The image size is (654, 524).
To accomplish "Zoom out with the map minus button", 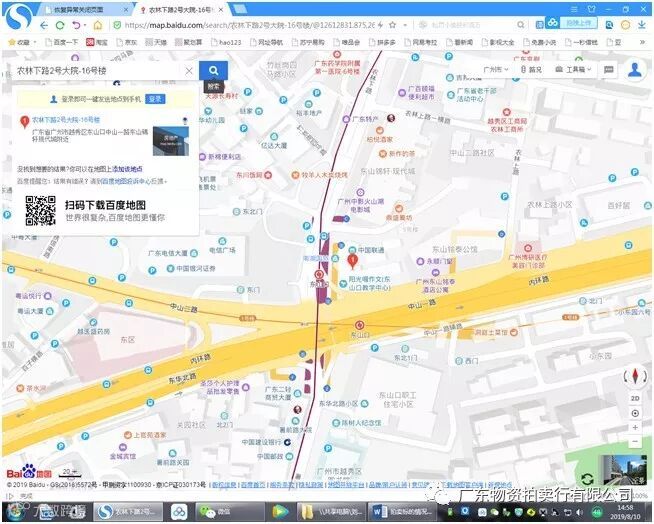I will point(635,441).
